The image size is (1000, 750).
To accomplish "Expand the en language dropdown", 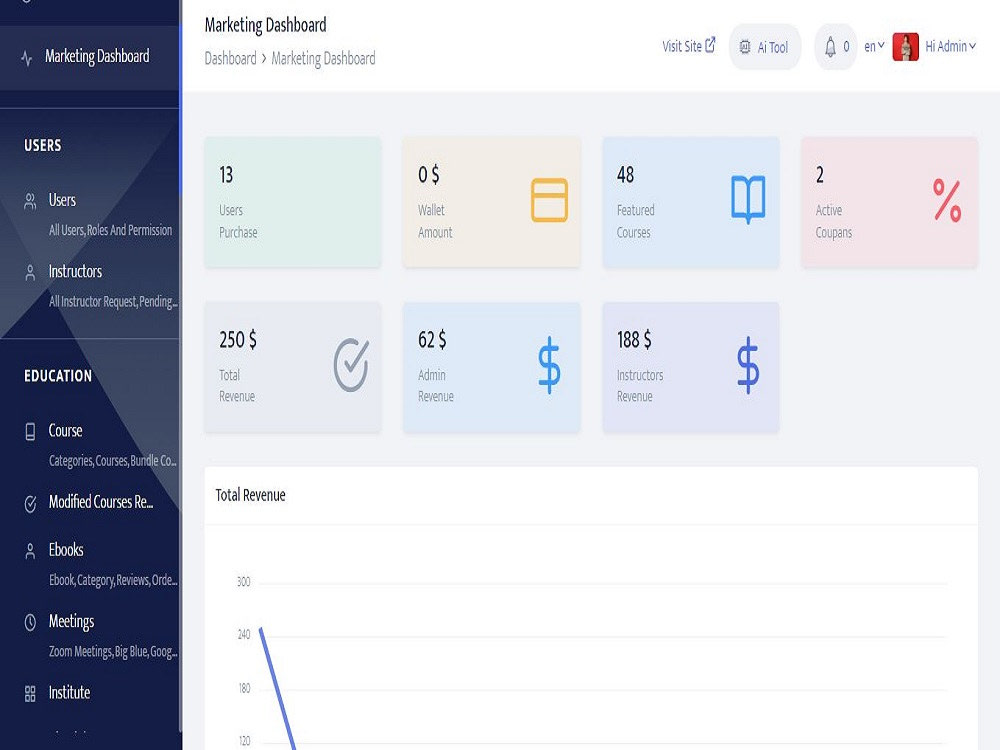I will (874, 46).
